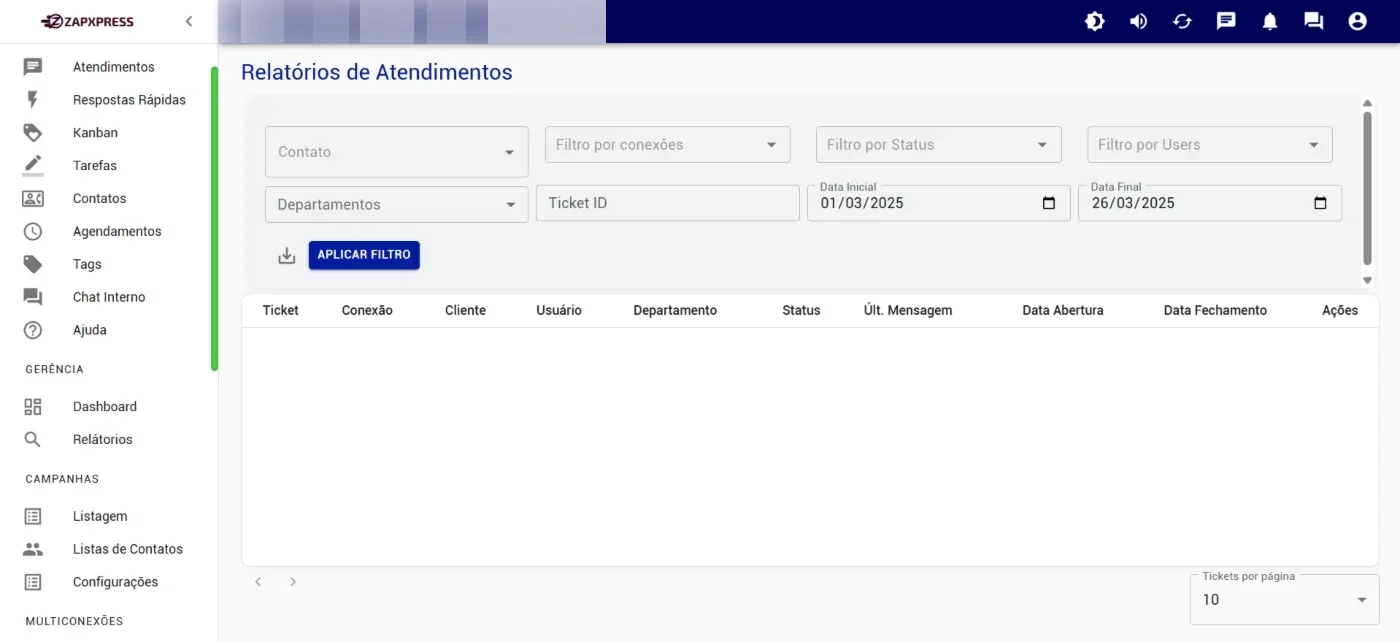Open Respostas Rápidas menu item
This screenshot has width=1400, height=642.
coord(129,100)
